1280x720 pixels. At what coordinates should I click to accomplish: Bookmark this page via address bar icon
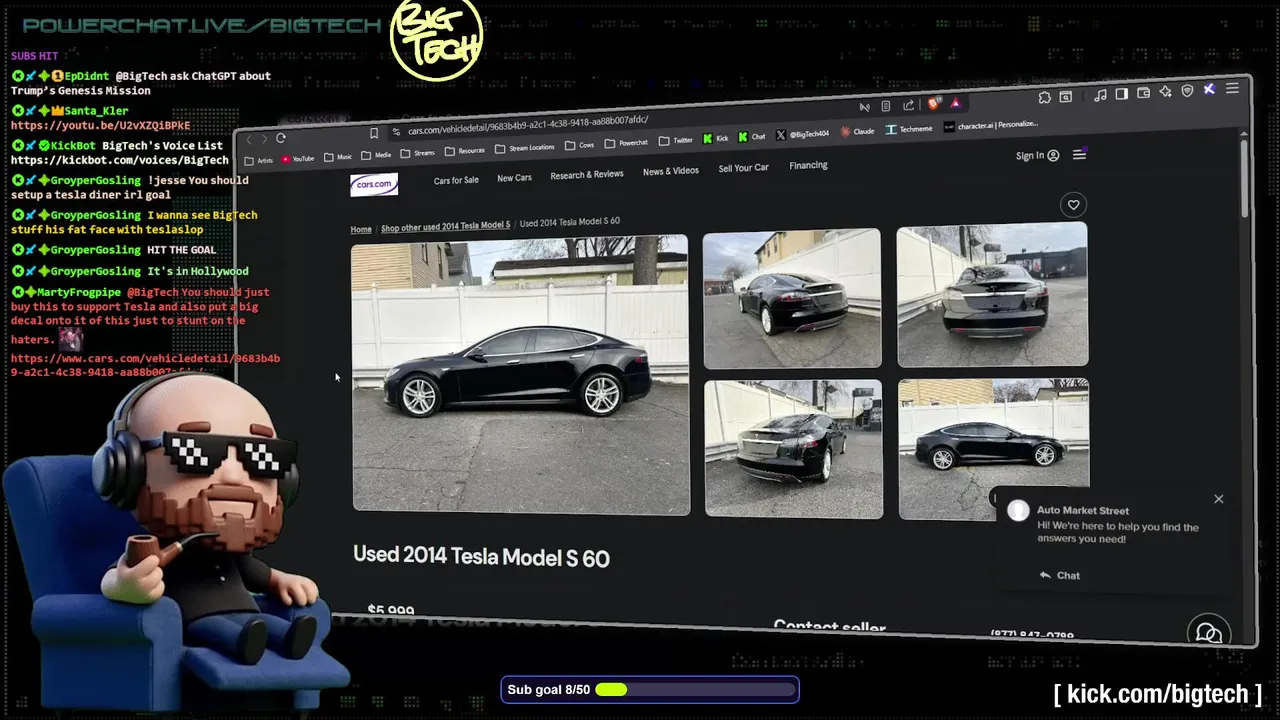374,133
